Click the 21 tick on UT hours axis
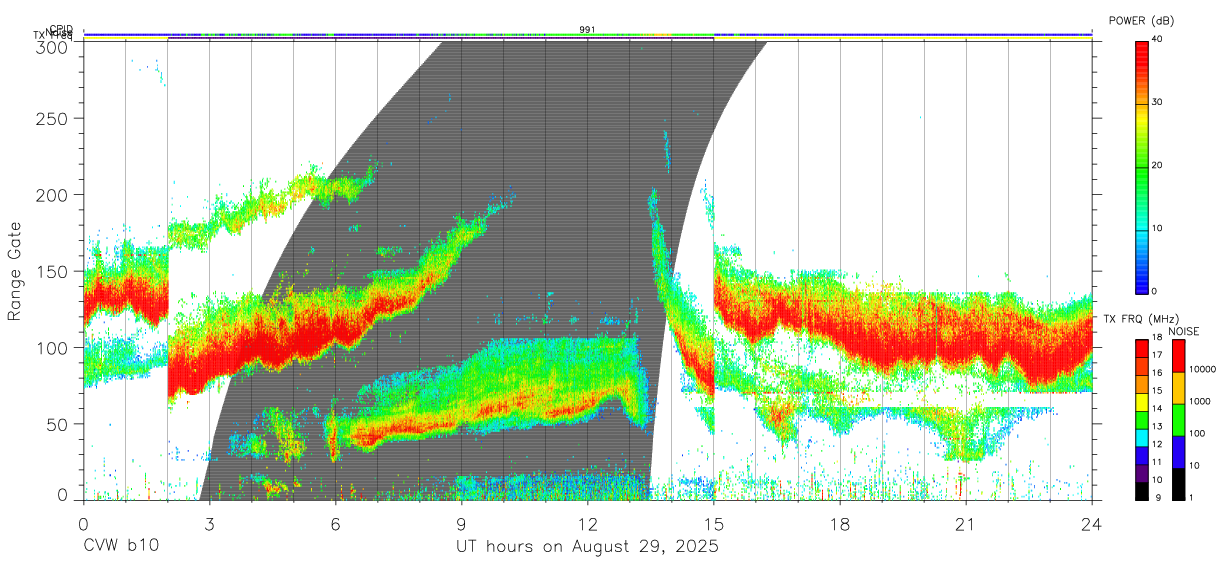The height and width of the screenshot is (567, 1228). [x=965, y=523]
